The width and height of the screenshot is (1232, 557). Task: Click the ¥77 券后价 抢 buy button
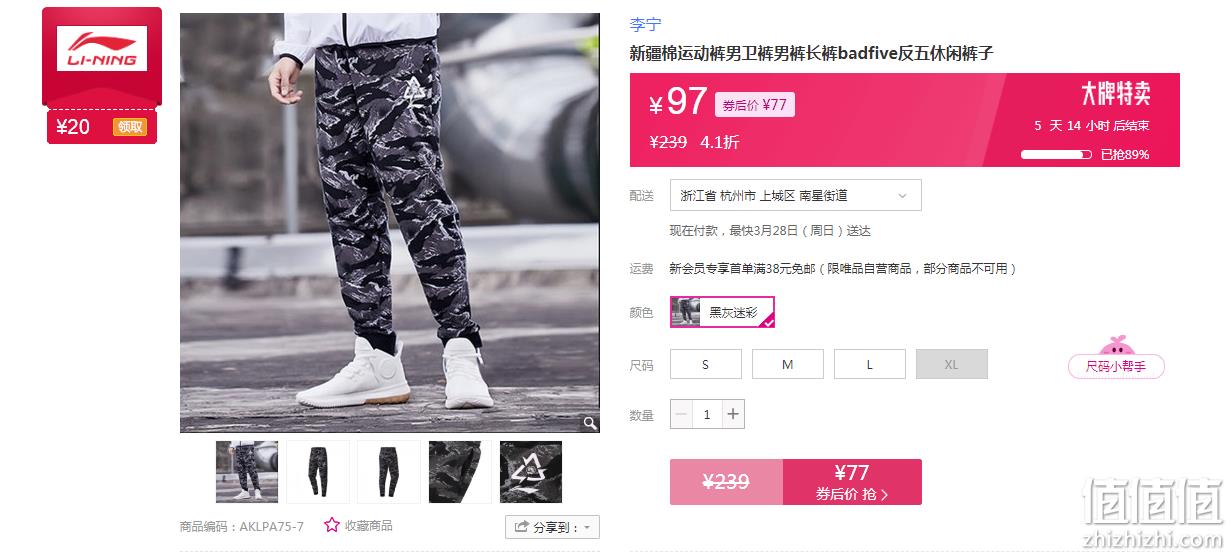point(852,482)
